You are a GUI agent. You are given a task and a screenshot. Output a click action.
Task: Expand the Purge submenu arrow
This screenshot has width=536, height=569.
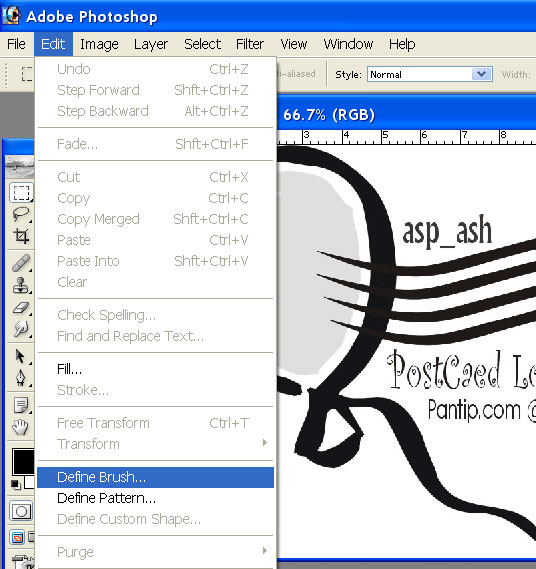pos(265,550)
